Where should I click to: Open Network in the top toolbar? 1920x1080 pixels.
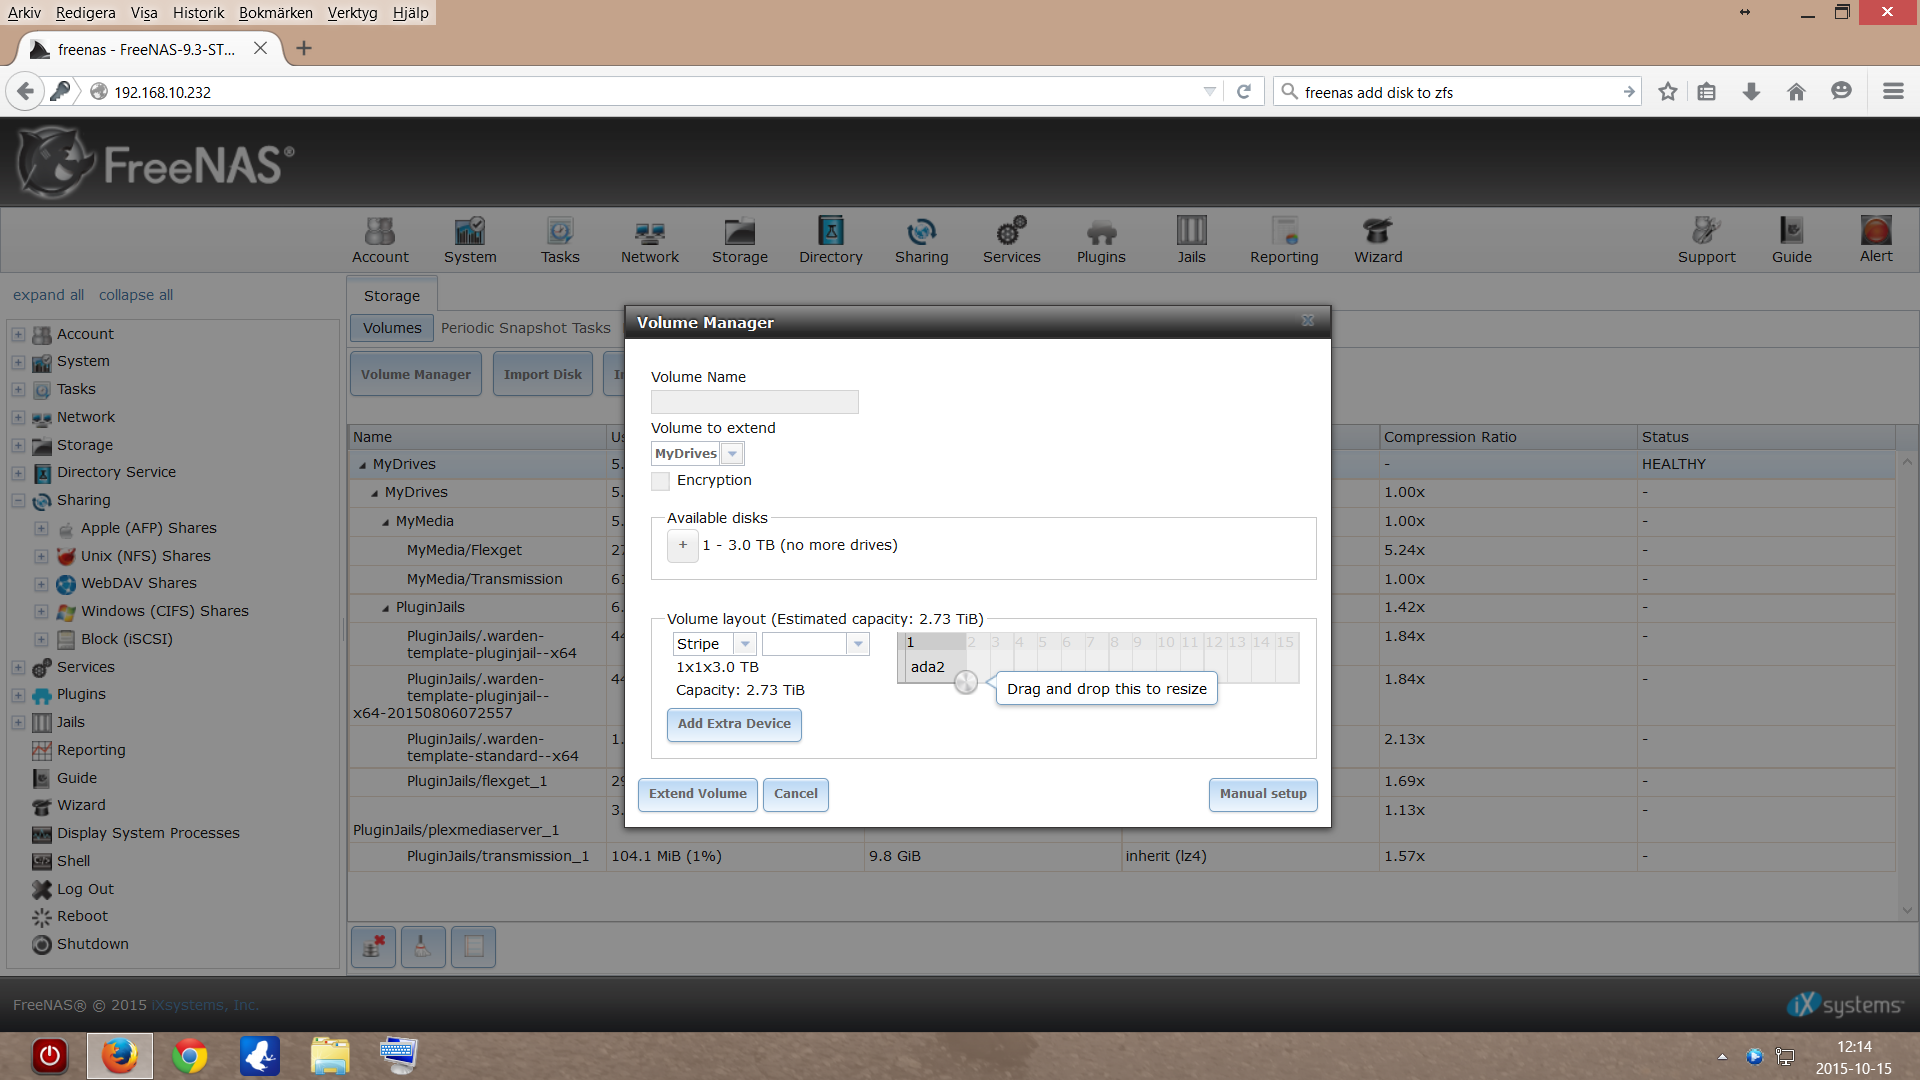click(x=650, y=241)
